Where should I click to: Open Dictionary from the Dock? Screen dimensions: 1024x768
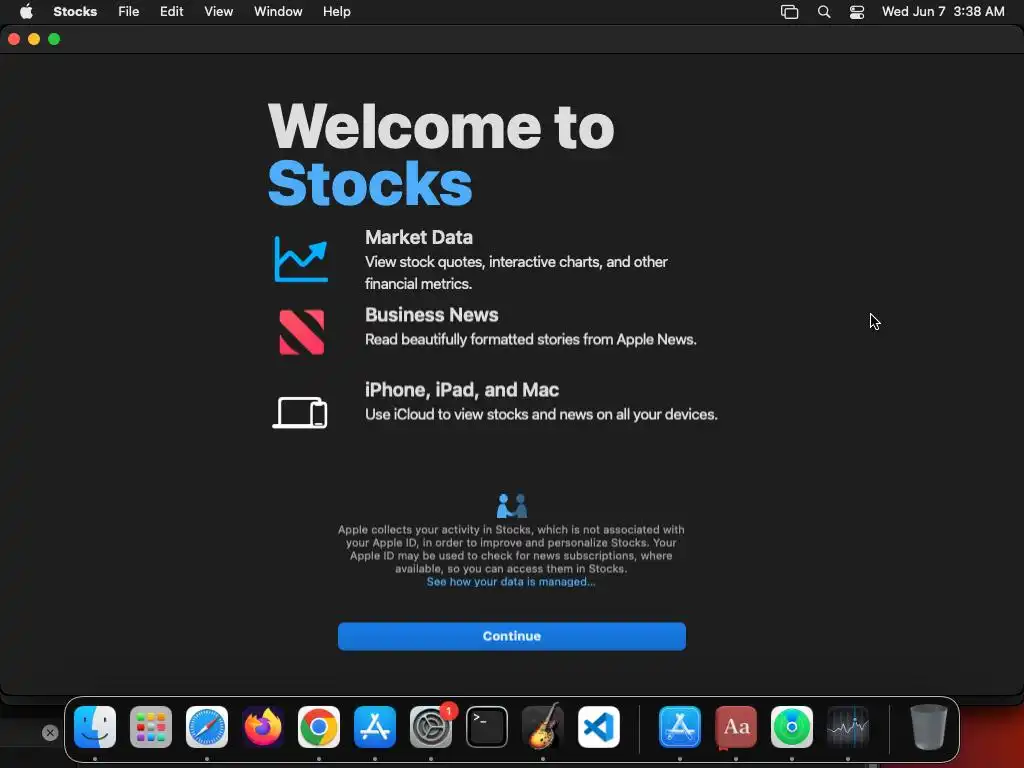point(736,727)
